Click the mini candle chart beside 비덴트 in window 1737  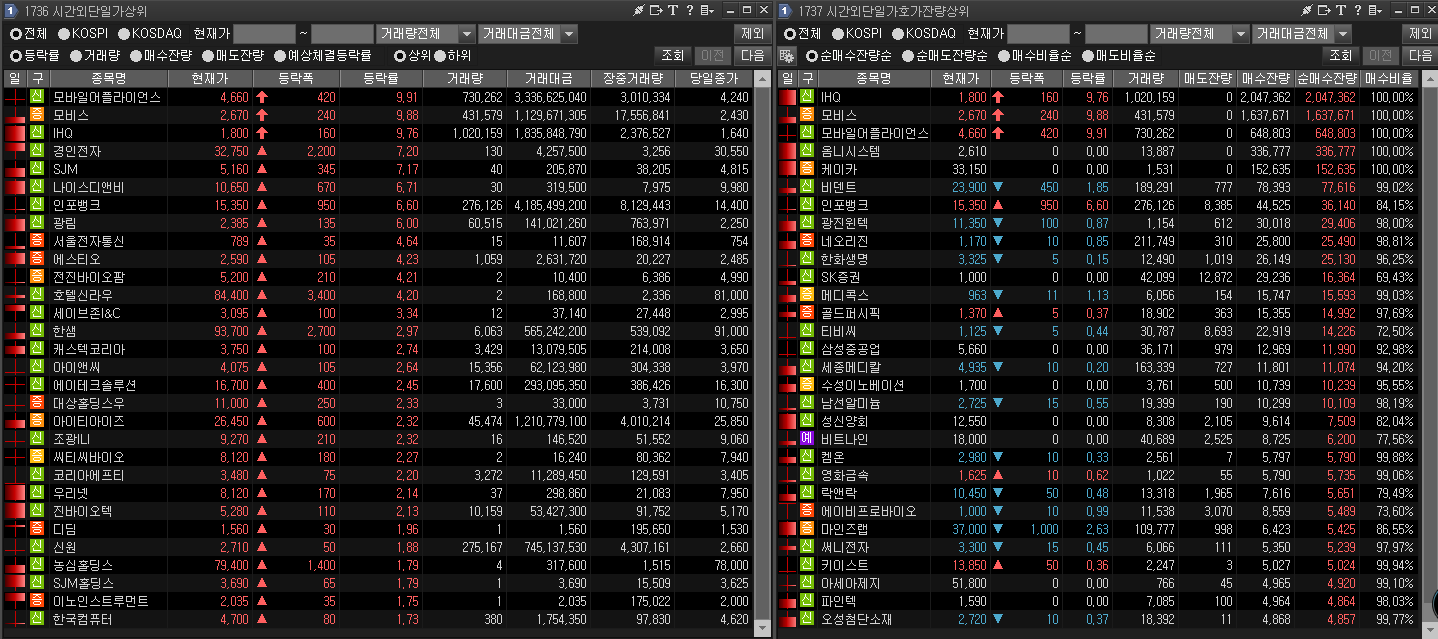pyautogui.click(x=787, y=187)
